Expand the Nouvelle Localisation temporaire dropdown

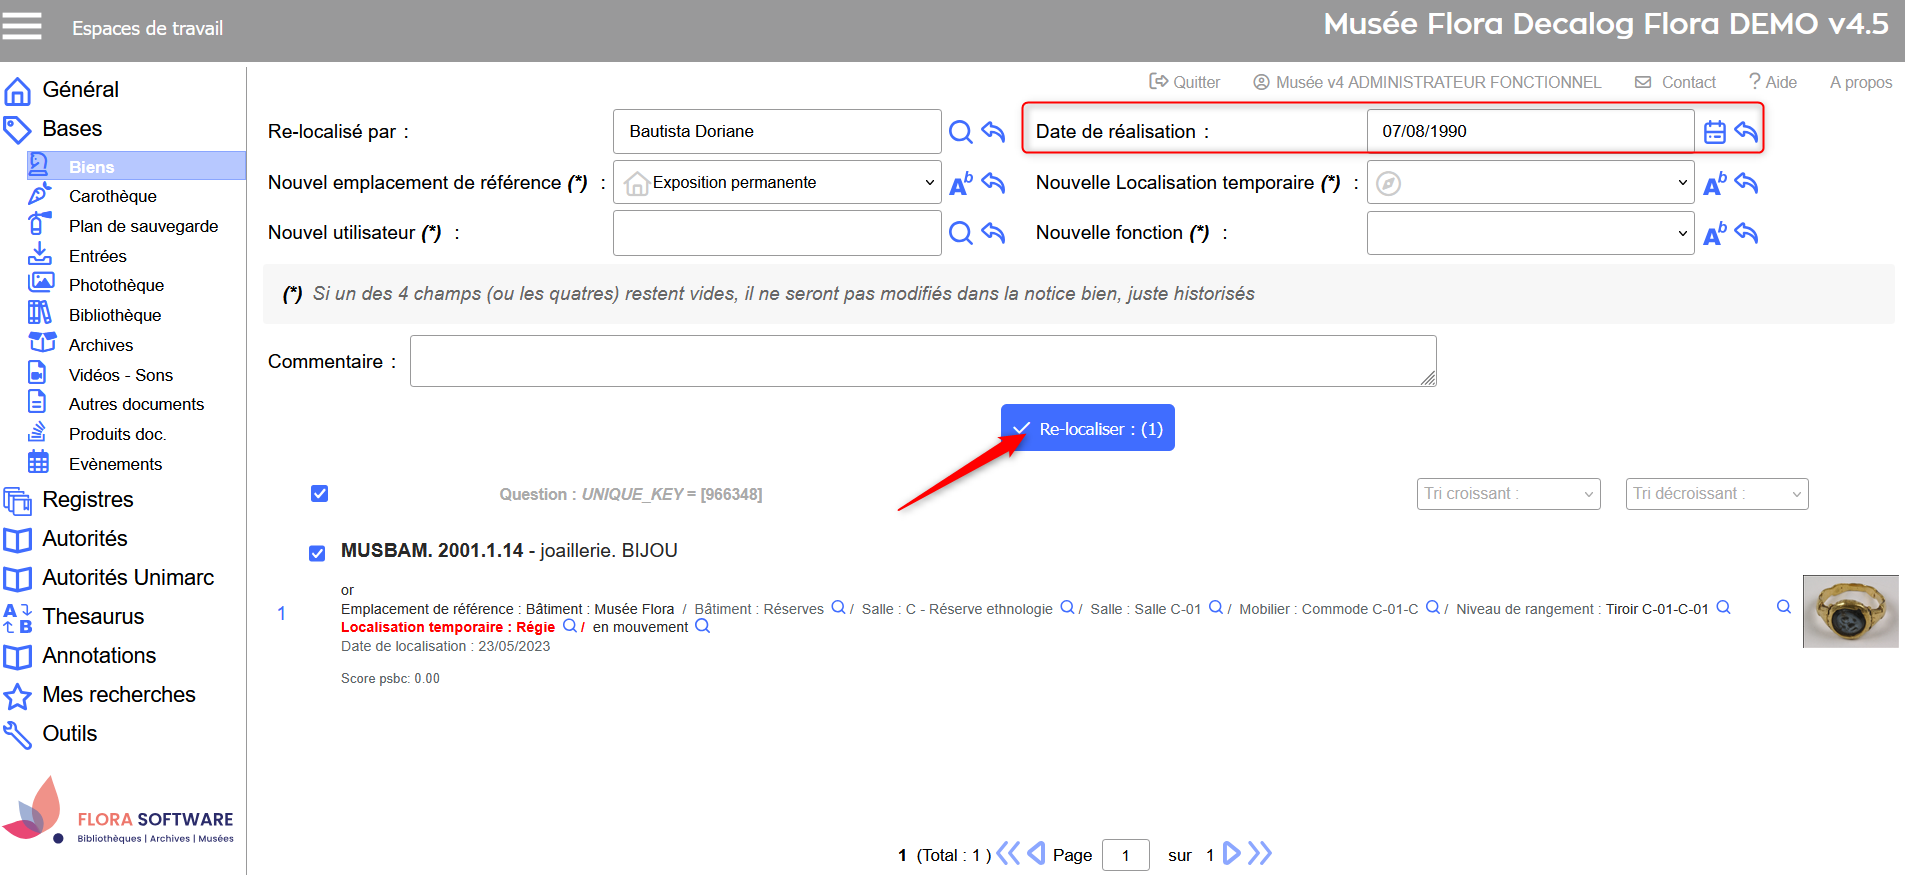[1530, 183]
